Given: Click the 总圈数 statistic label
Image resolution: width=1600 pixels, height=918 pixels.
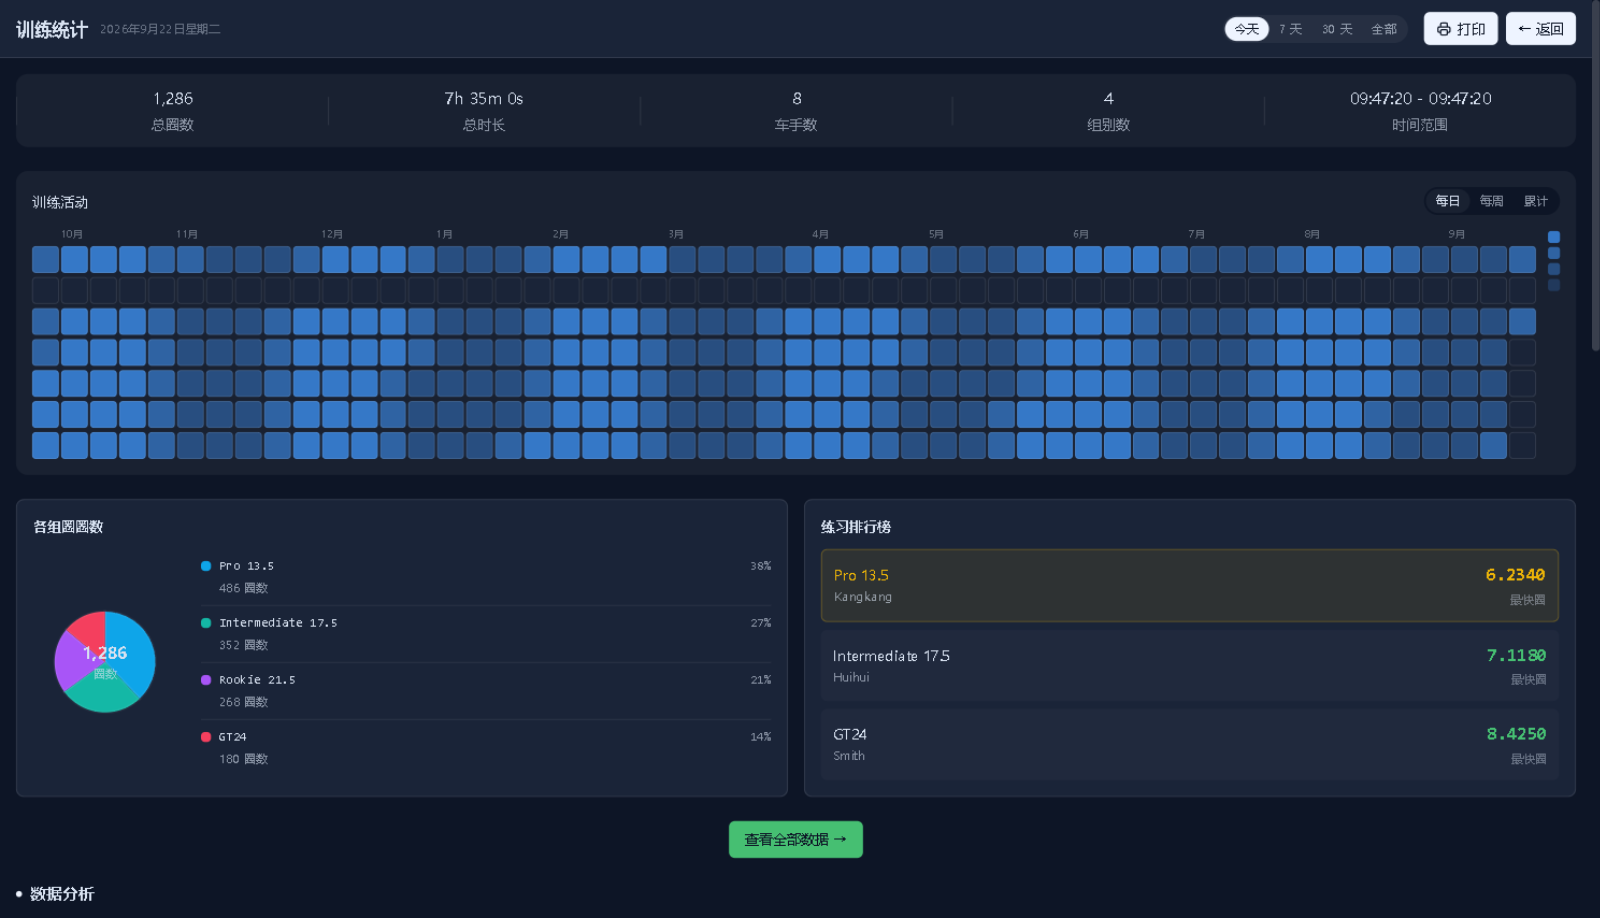Looking at the screenshot, I should (172, 125).
